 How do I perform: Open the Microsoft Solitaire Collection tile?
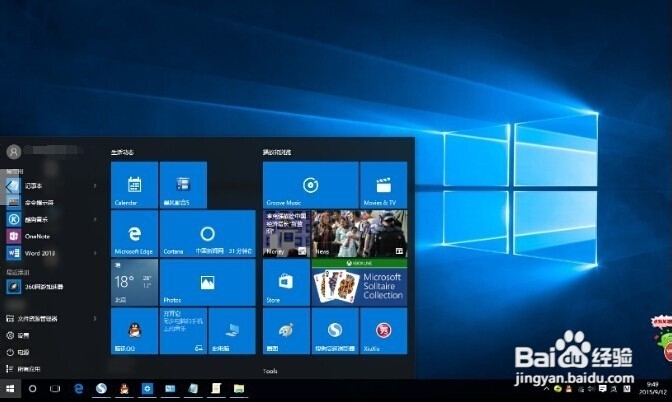click(360, 282)
